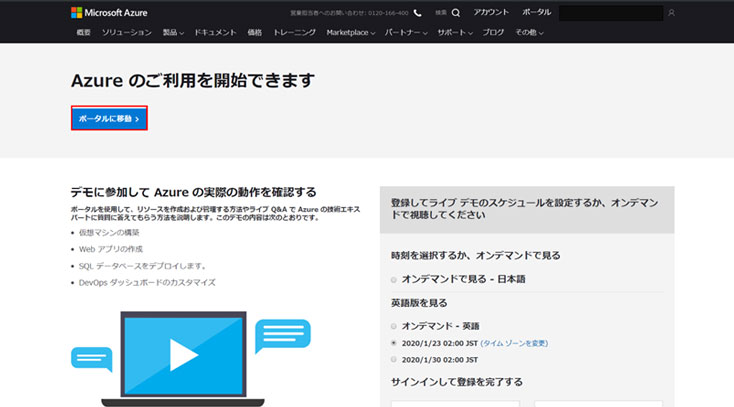Screen dimensions: 734x407
Task: Click the ポータル link in header
Action: tap(536, 12)
